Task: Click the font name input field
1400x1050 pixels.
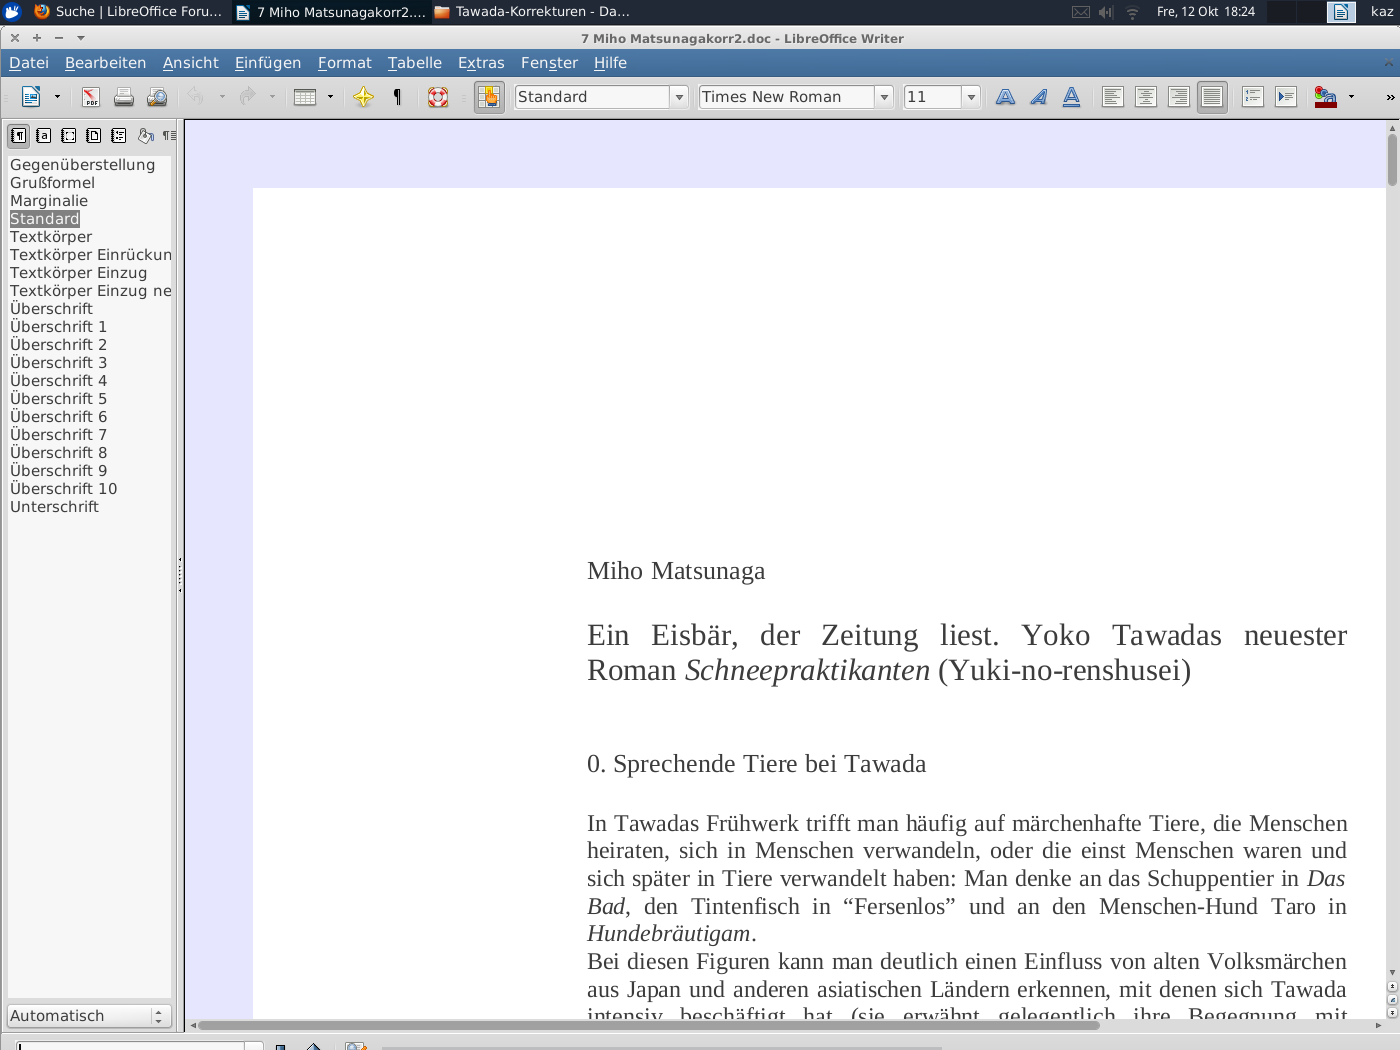Action: click(x=787, y=97)
